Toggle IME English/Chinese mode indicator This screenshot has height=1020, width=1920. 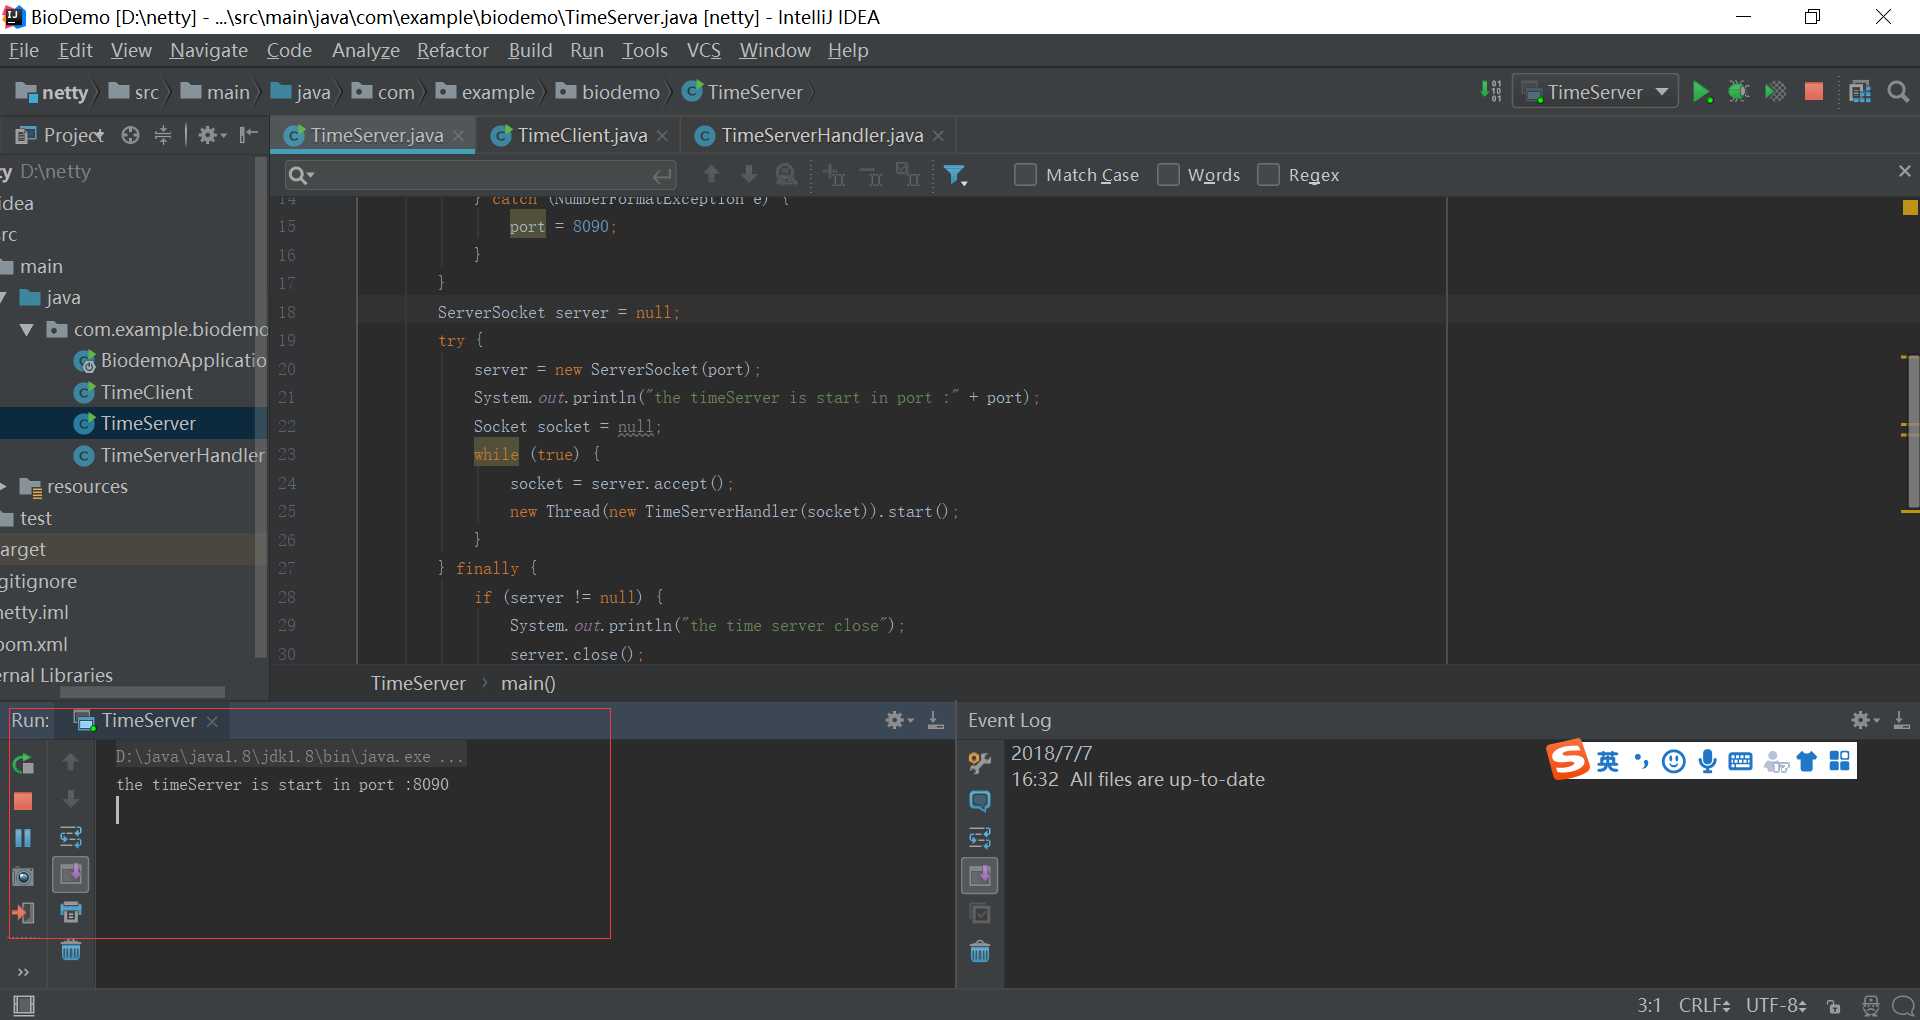[1607, 762]
